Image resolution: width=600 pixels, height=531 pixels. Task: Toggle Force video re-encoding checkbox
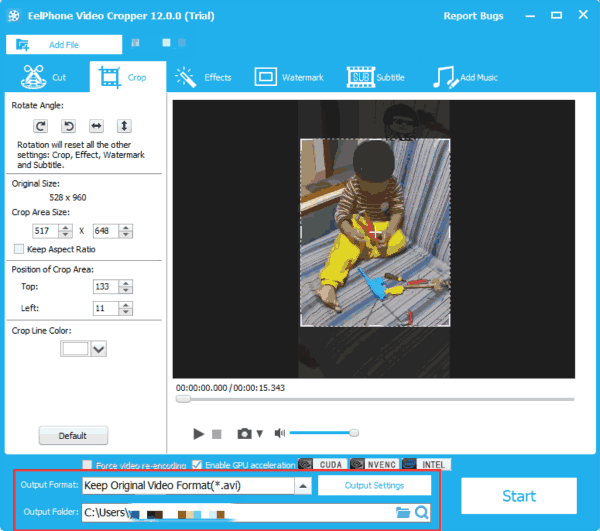point(88,465)
